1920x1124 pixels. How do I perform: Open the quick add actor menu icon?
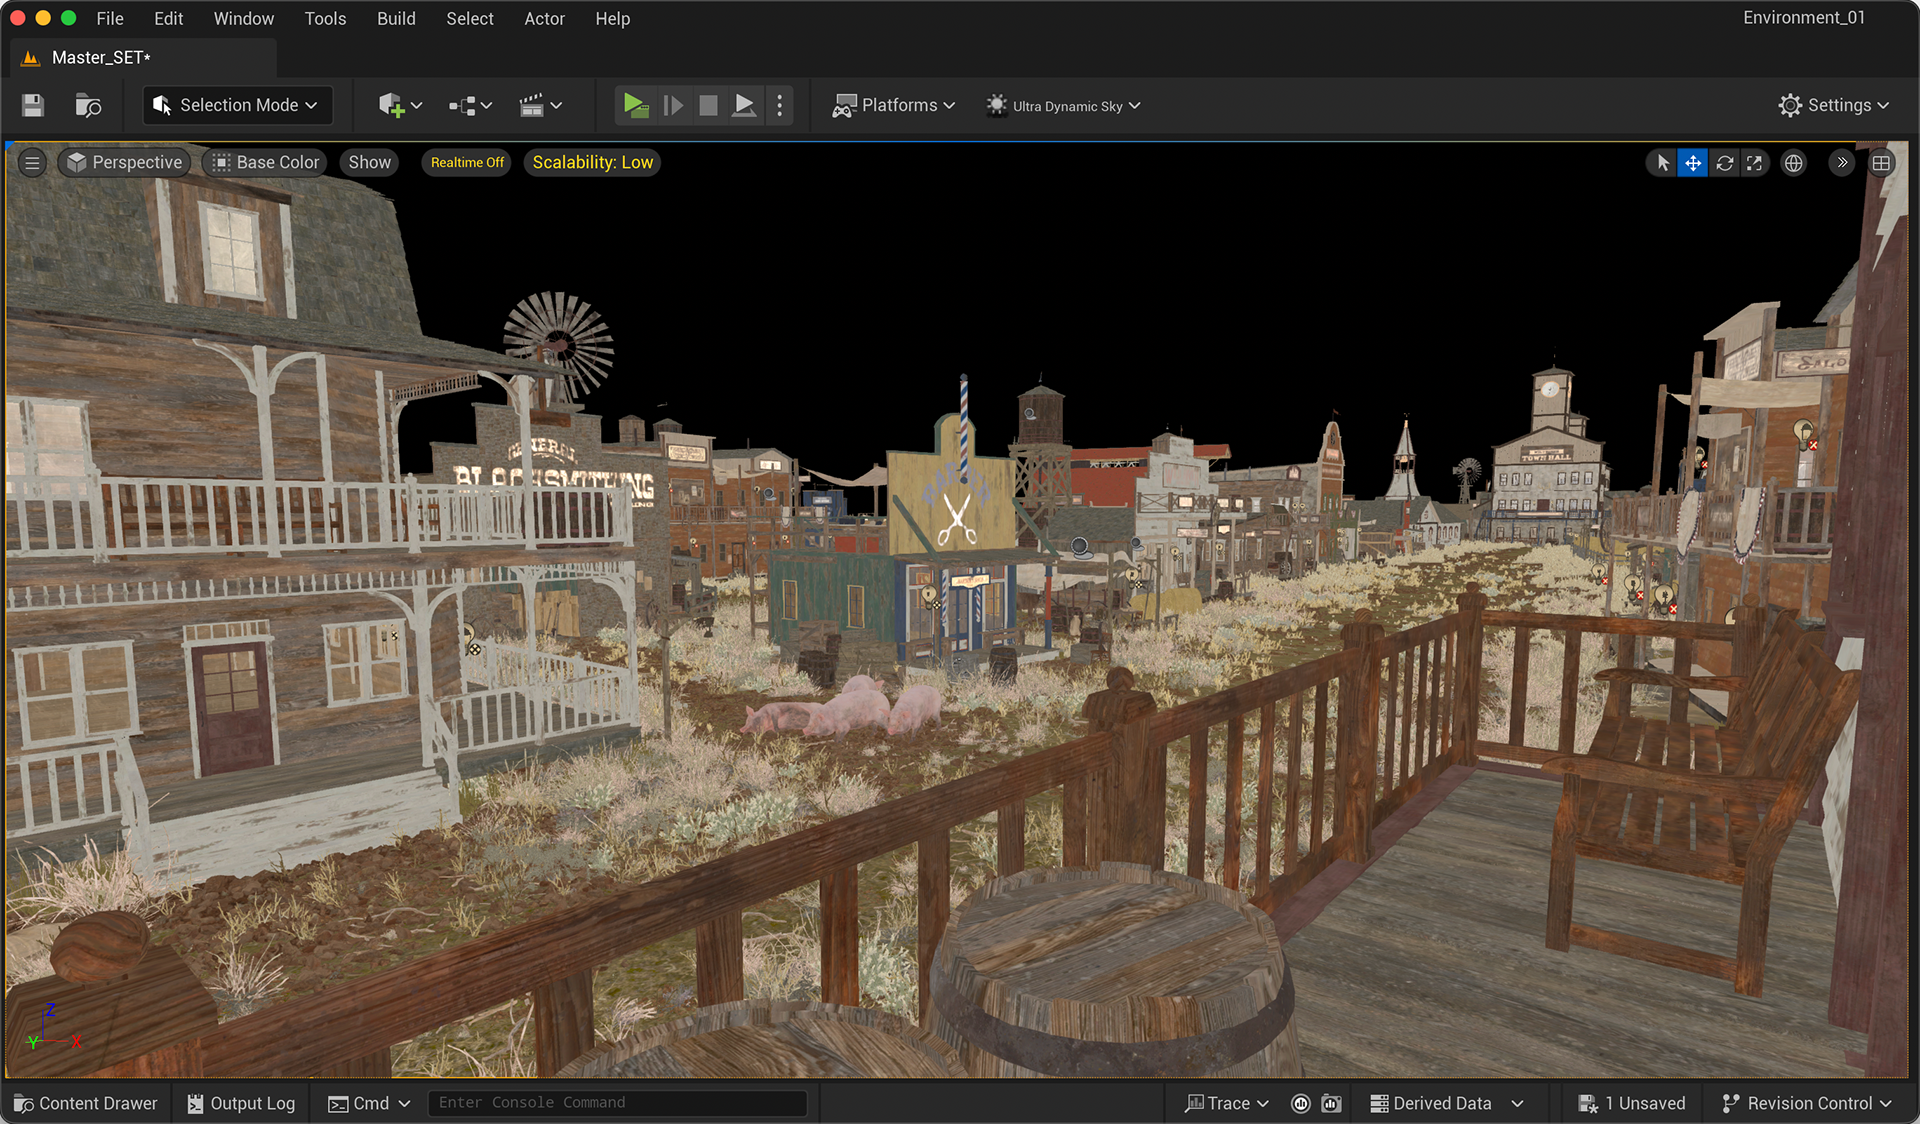[x=400, y=105]
